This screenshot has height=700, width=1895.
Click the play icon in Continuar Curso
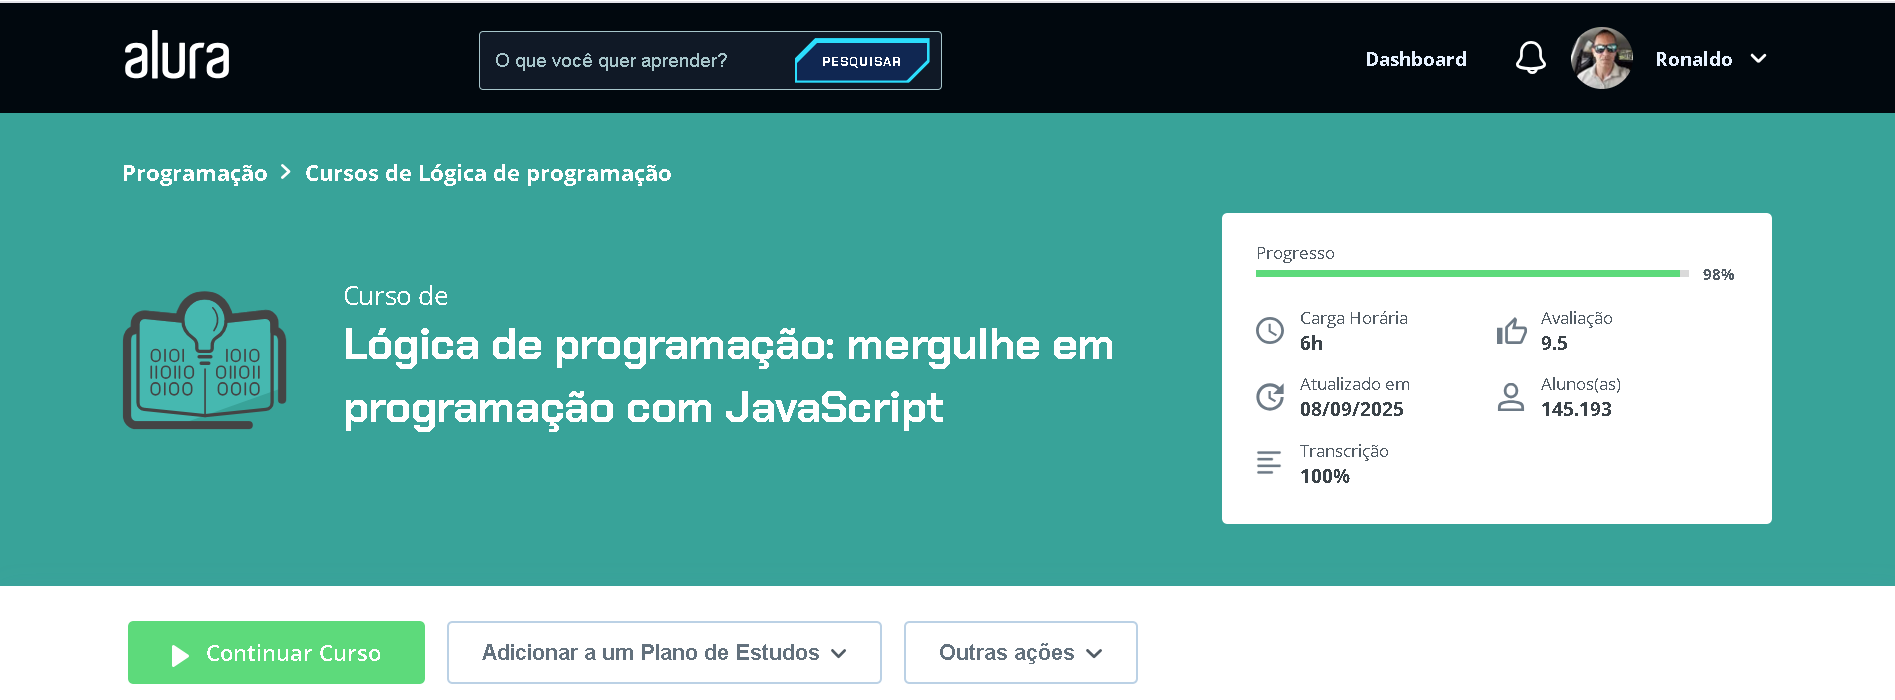click(x=180, y=655)
